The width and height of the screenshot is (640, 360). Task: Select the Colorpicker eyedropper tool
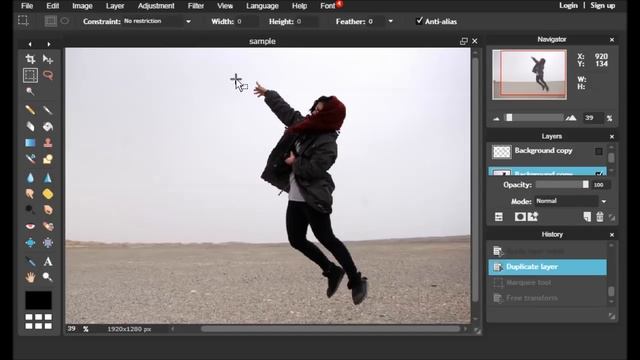[30, 261]
